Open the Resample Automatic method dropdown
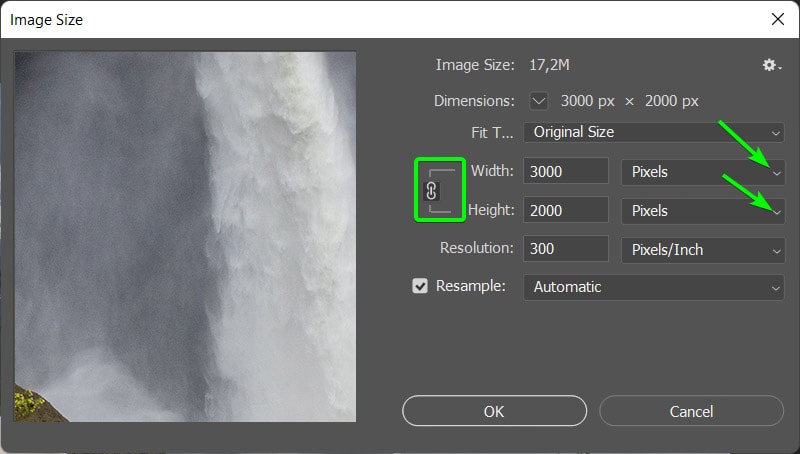 (x=653, y=287)
